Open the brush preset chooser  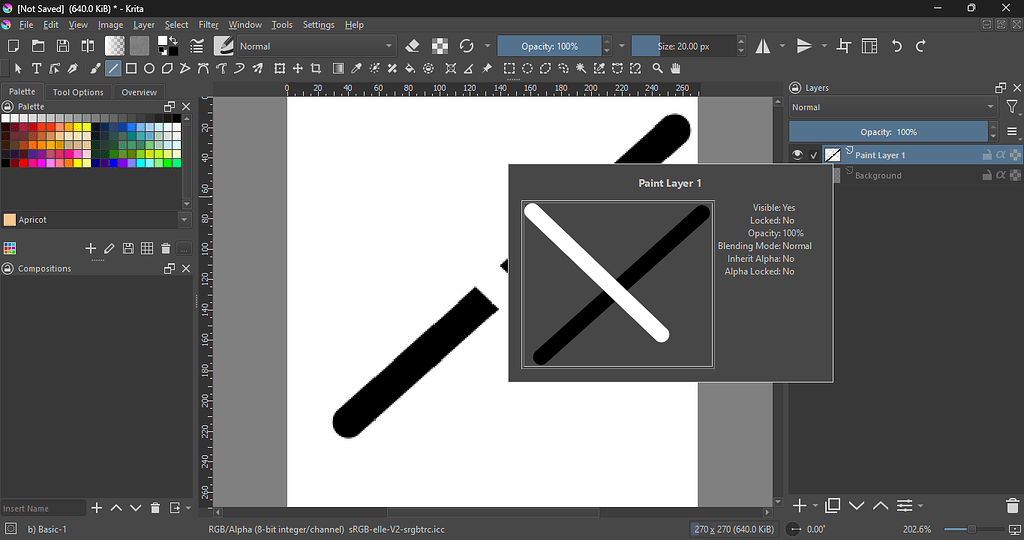[223, 46]
